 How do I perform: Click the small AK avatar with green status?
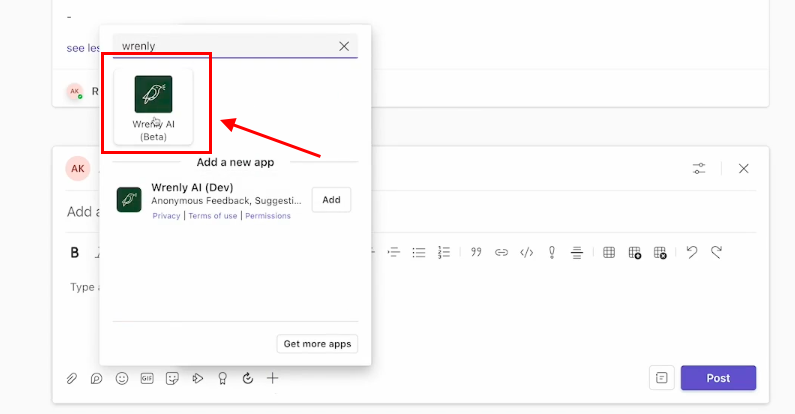(75, 92)
